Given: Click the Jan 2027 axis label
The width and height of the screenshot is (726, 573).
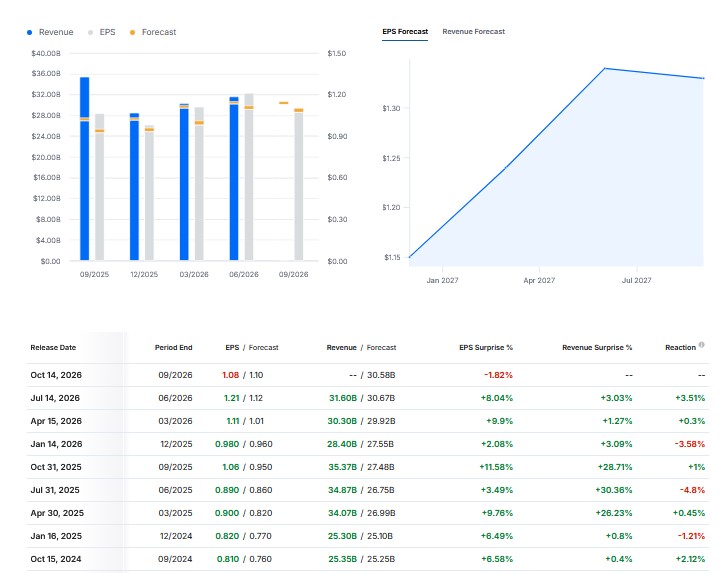Looking at the screenshot, I should point(442,280).
